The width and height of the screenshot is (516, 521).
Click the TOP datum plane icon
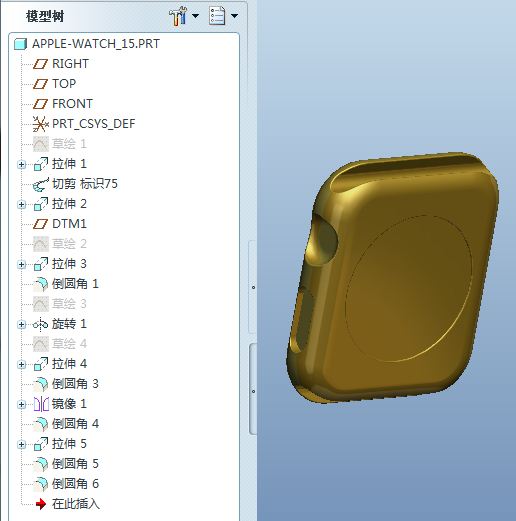click(40, 84)
